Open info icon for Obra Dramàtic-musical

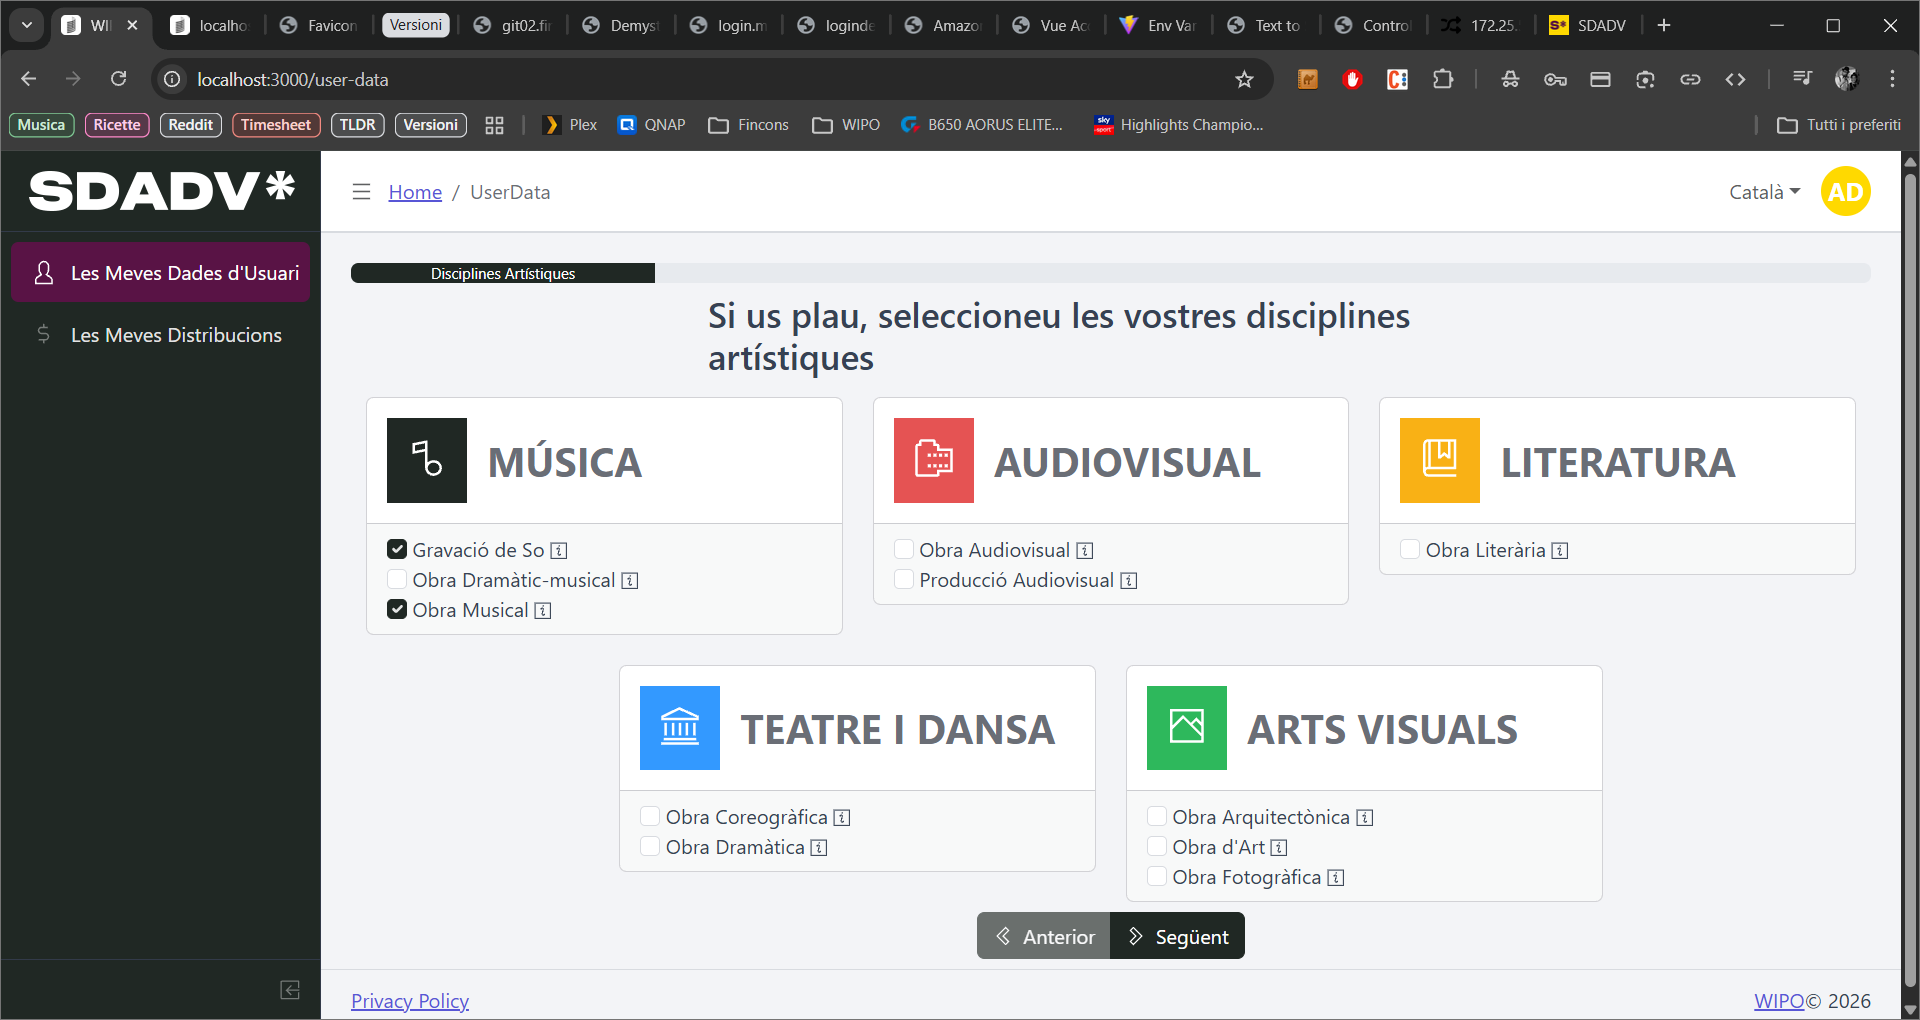pyautogui.click(x=630, y=581)
